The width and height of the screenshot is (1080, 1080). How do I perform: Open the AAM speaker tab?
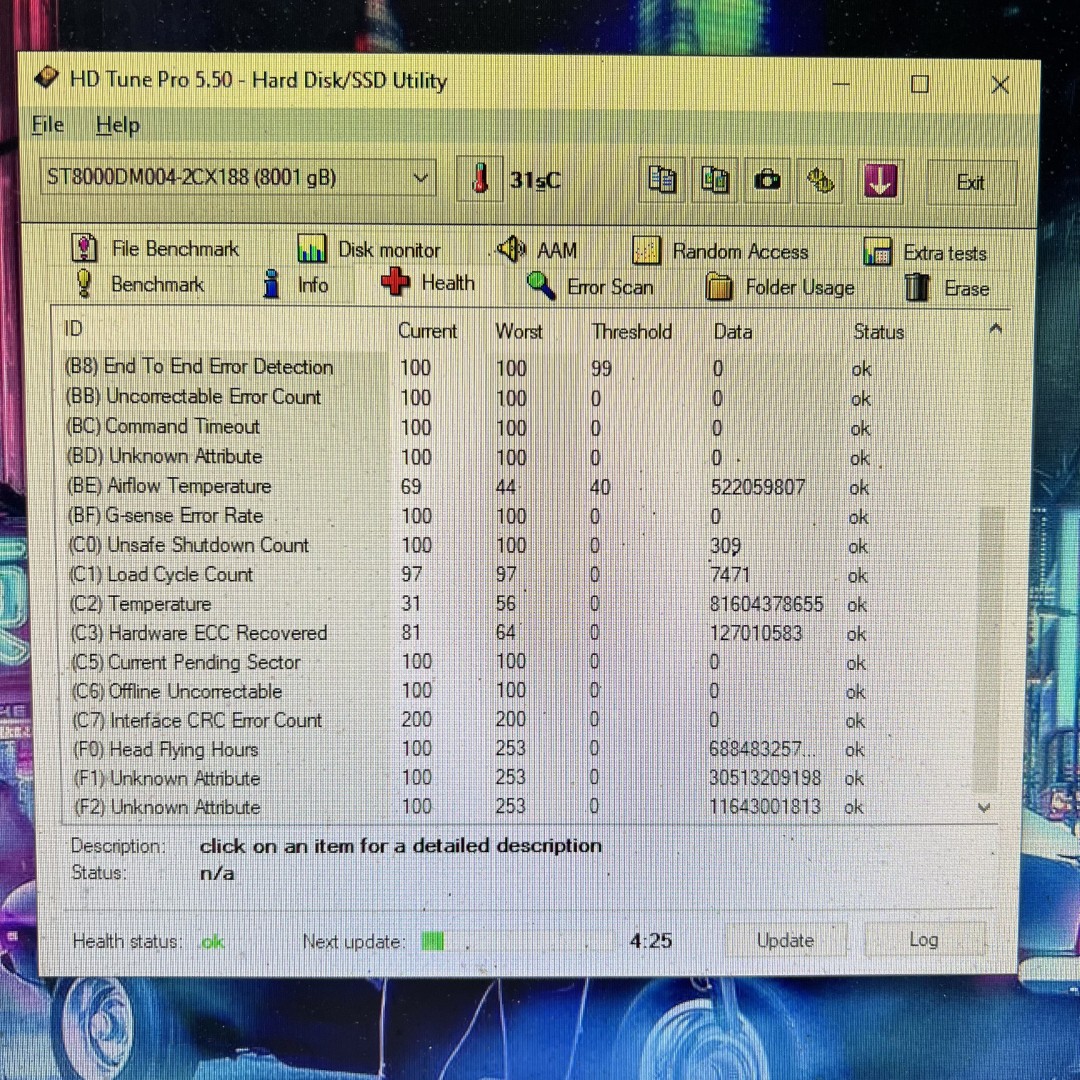click(538, 250)
